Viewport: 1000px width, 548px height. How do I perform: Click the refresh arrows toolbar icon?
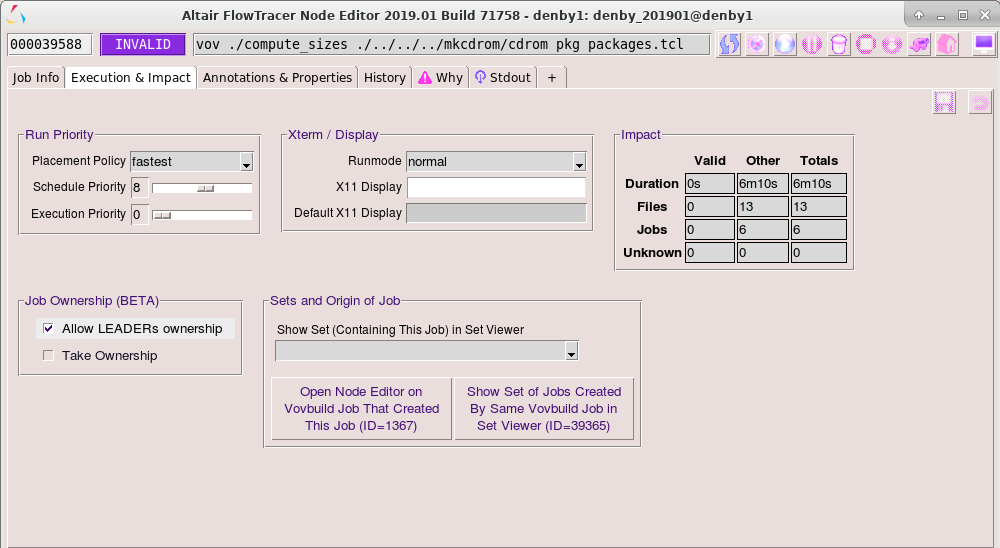(730, 45)
